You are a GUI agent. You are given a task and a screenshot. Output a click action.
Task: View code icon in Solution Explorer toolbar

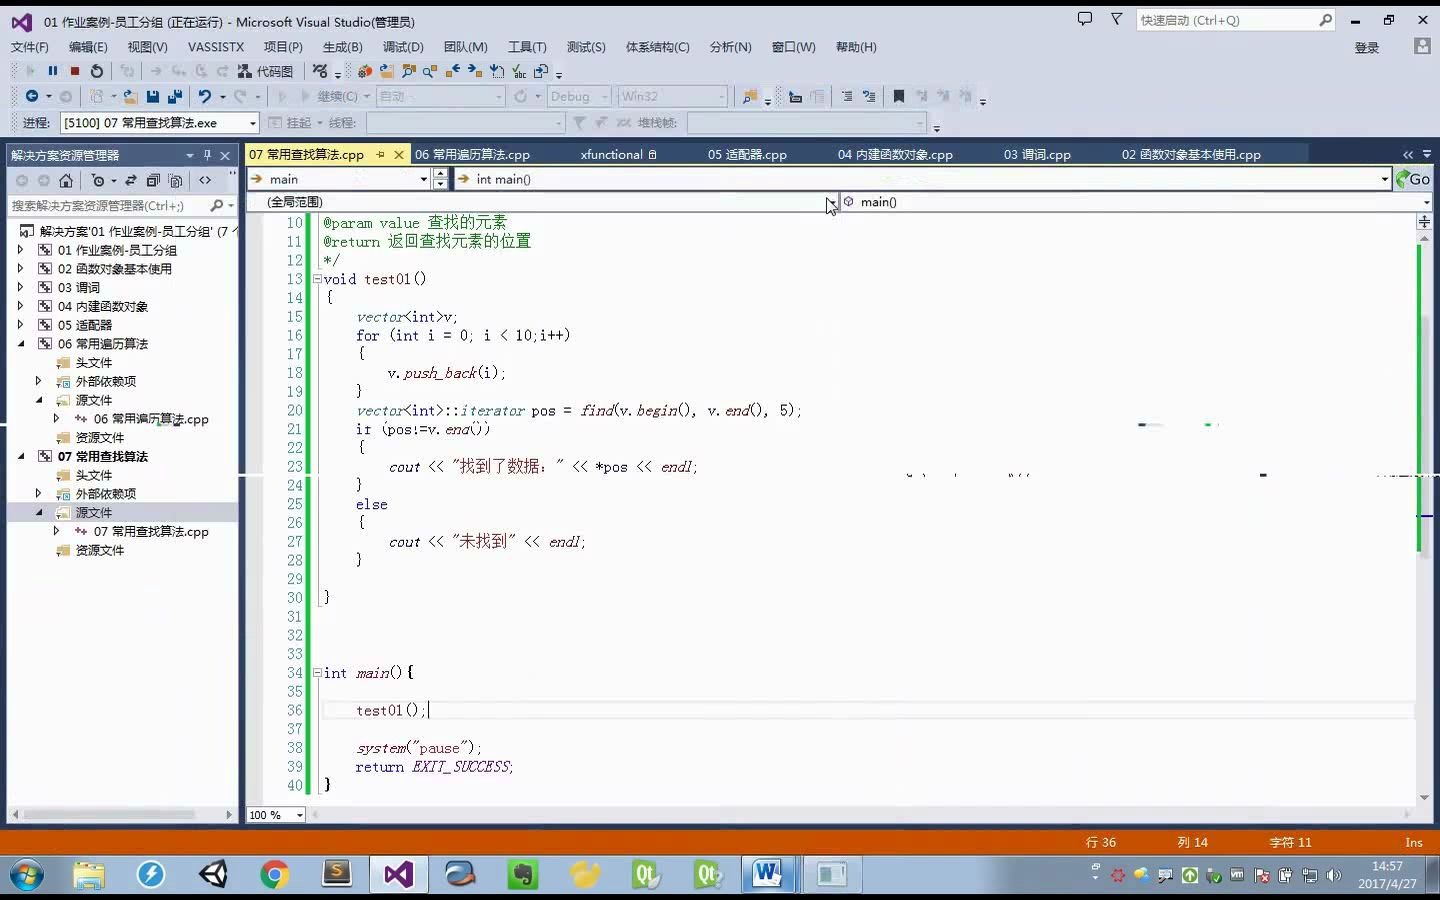pos(205,180)
